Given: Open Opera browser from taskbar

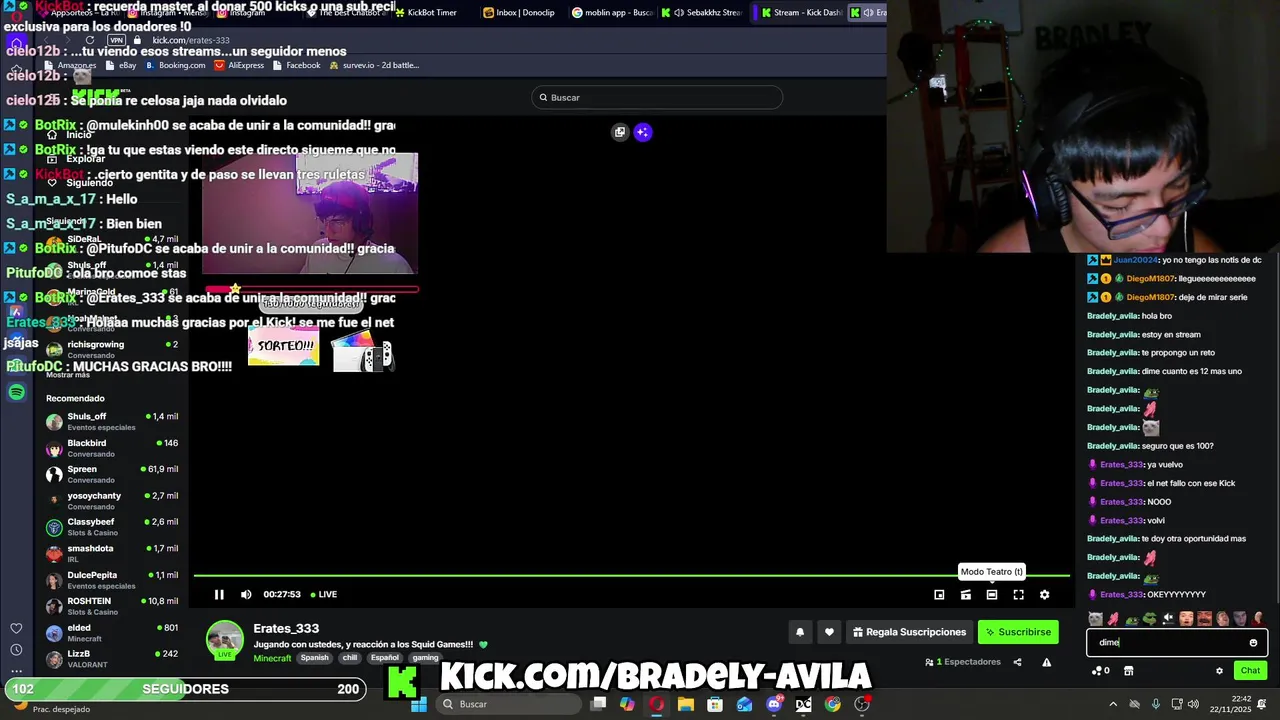Looking at the screenshot, I should [656, 704].
